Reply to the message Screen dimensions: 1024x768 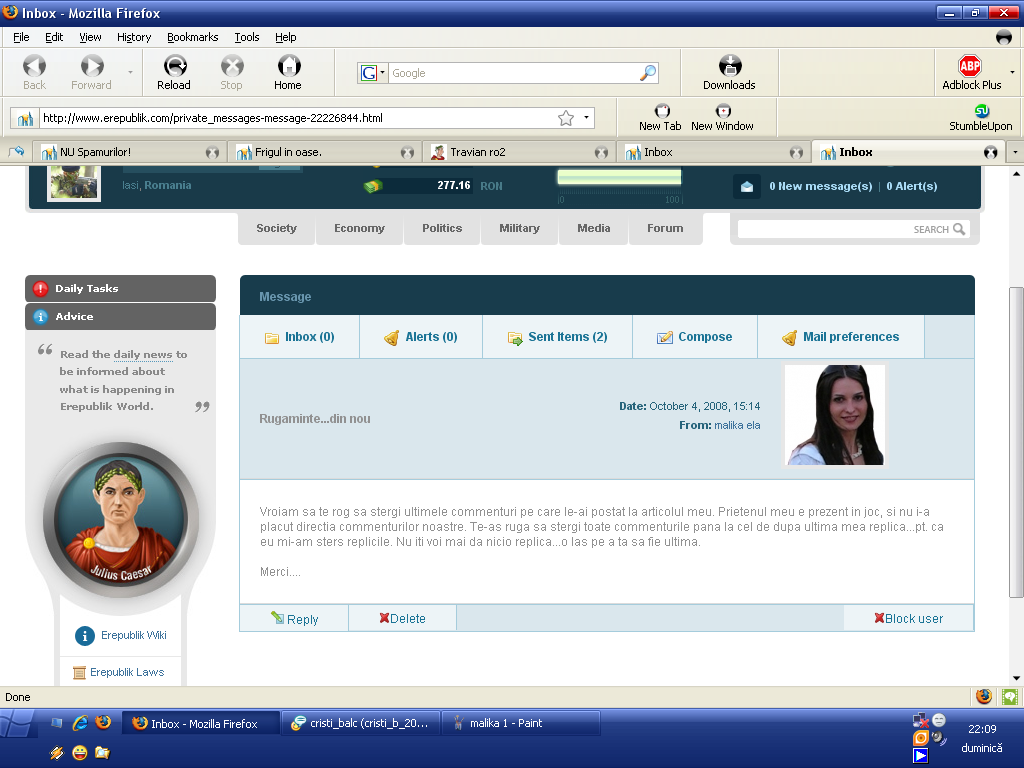pyautogui.click(x=295, y=619)
